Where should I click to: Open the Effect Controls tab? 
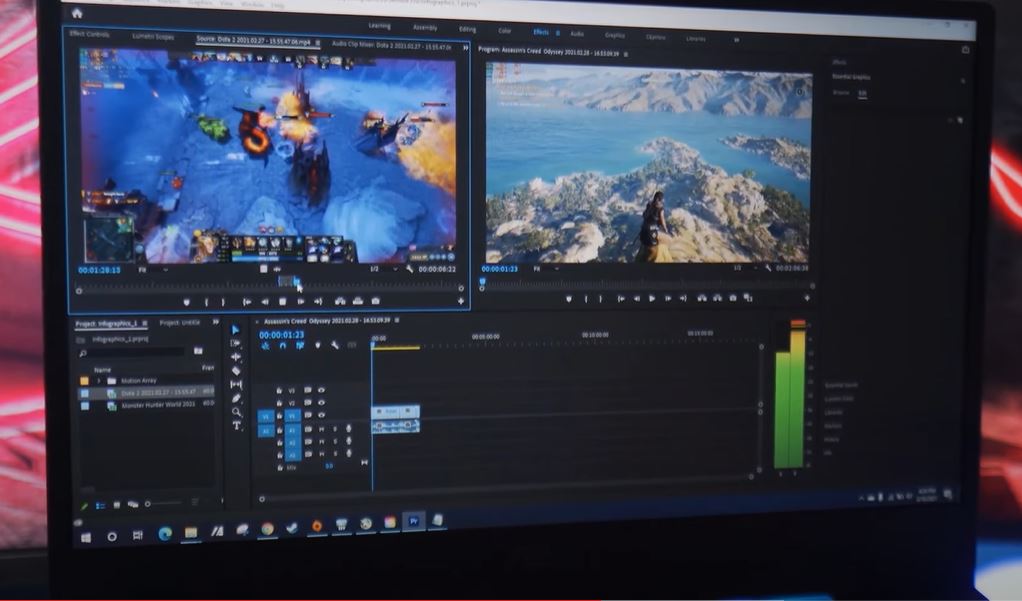coord(89,34)
